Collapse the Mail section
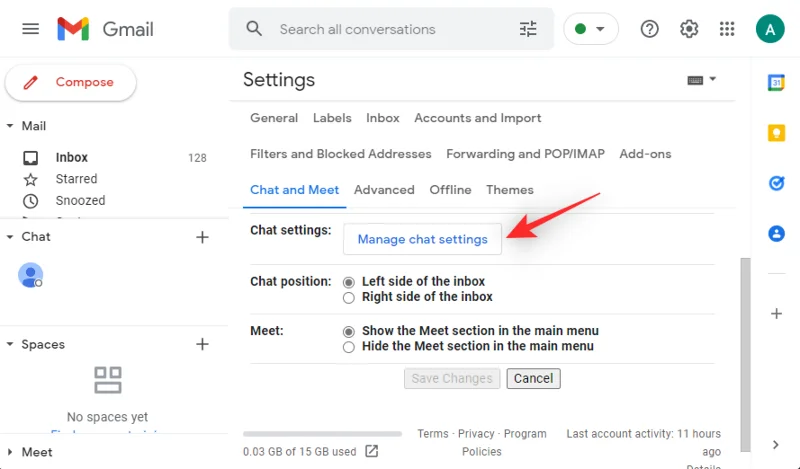This screenshot has height=469, width=800. click(x=10, y=126)
